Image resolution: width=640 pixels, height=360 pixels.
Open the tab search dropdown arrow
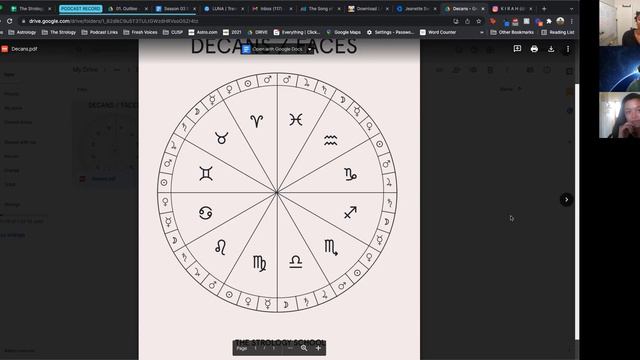tap(571, 9)
